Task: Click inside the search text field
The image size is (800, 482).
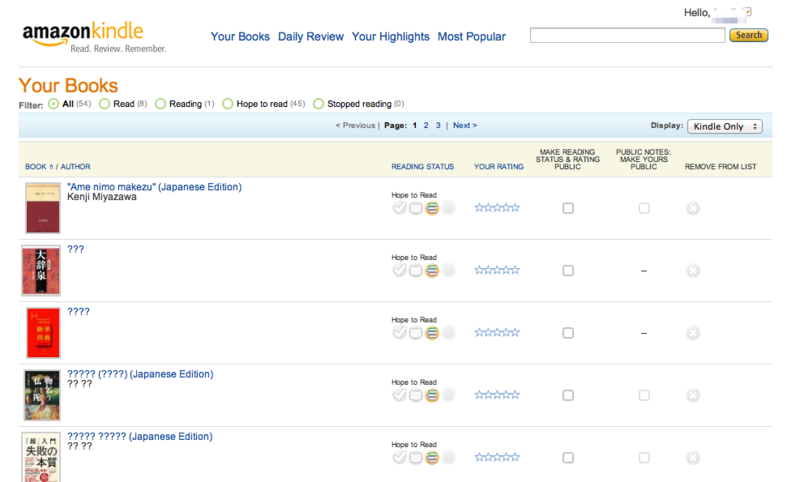Action: pos(628,35)
